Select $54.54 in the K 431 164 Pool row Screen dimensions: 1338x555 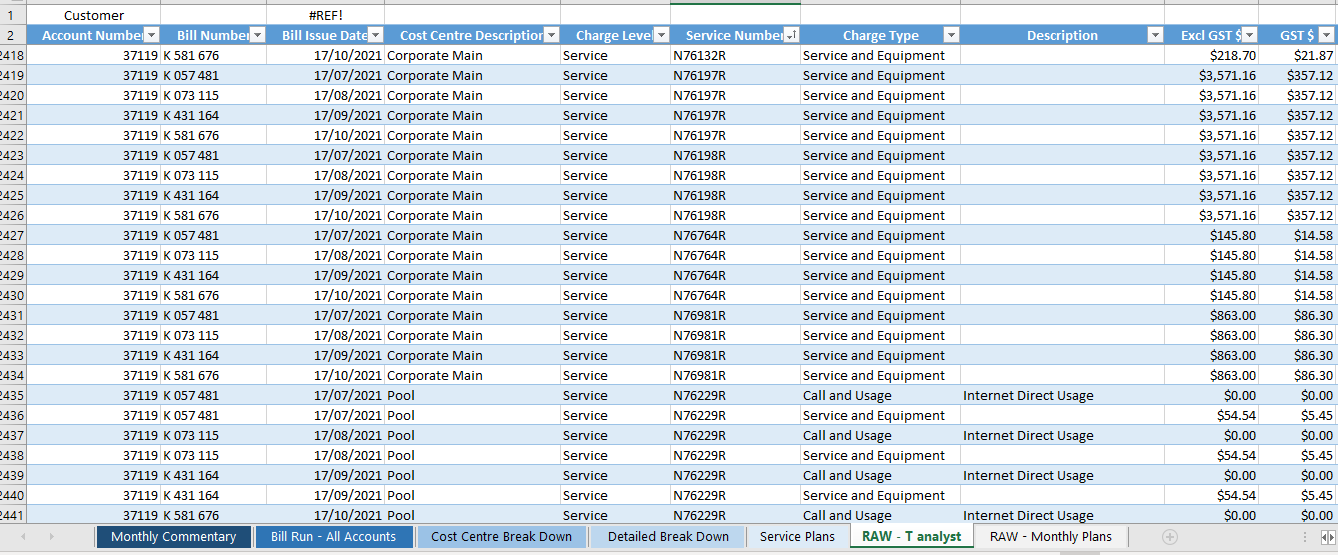[1211, 496]
